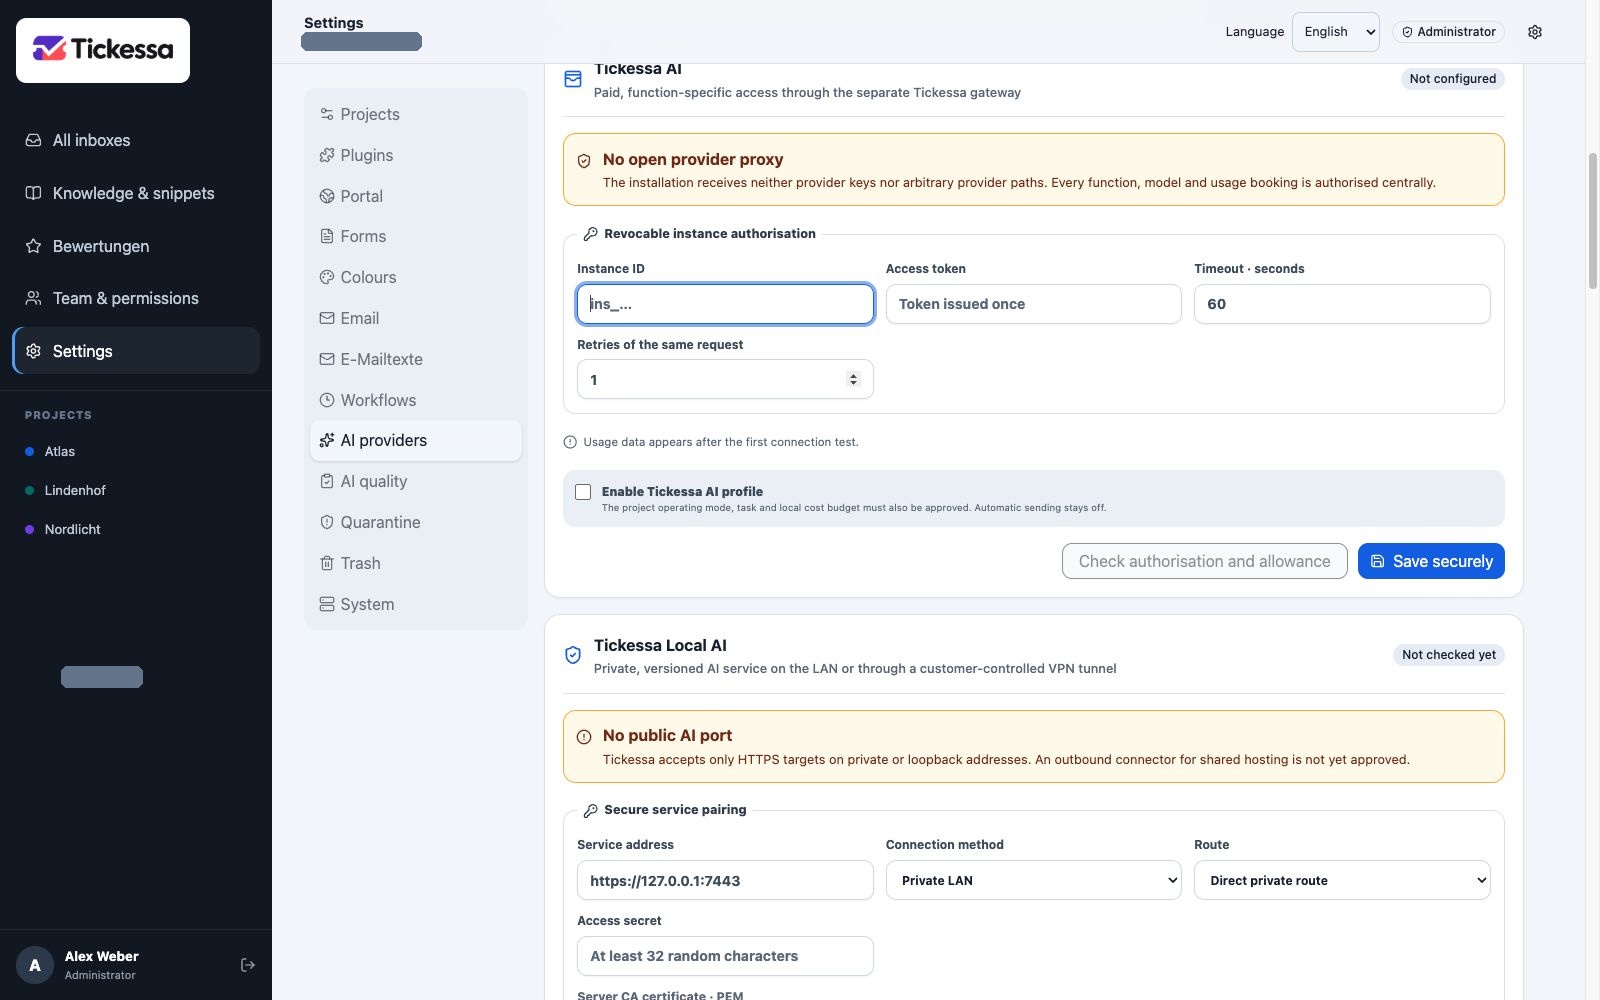Focus the Access secret input field
This screenshot has height=1000, width=1600.
(x=725, y=956)
